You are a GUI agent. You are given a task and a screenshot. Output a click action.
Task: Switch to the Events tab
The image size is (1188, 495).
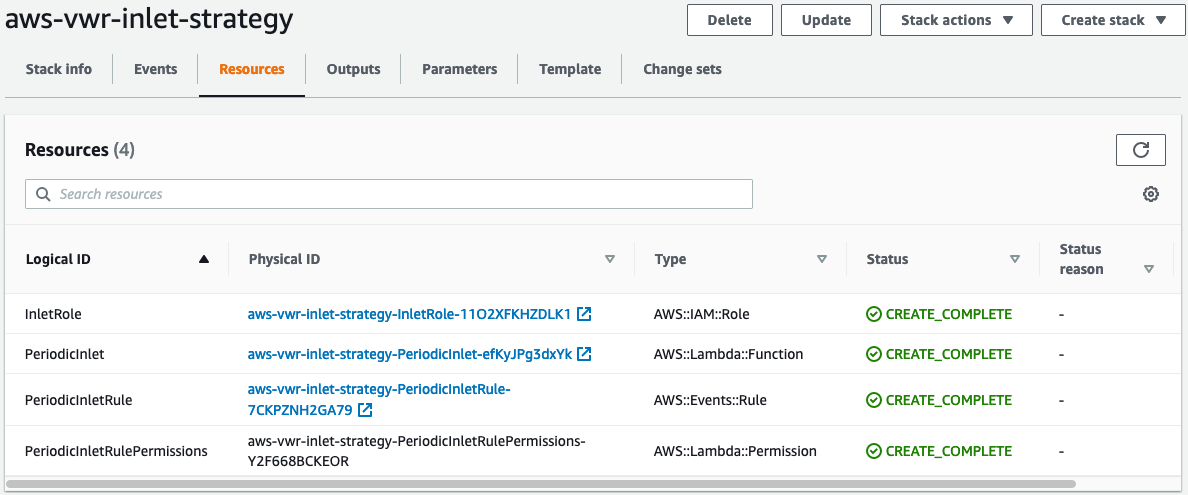(x=155, y=69)
